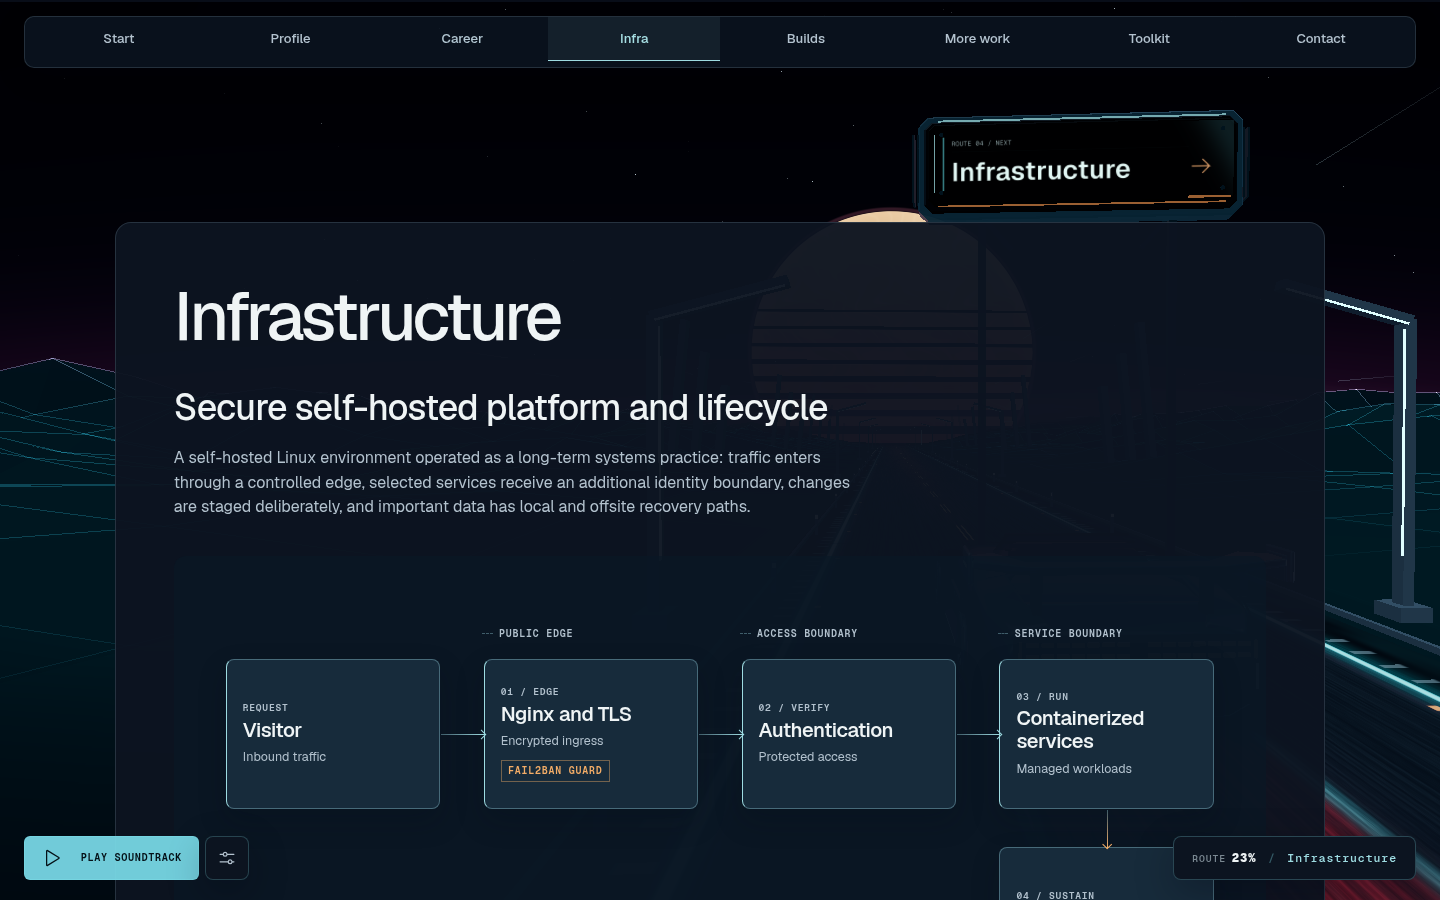Click the Authentication verify card
This screenshot has width=1440, height=900.
(x=849, y=734)
